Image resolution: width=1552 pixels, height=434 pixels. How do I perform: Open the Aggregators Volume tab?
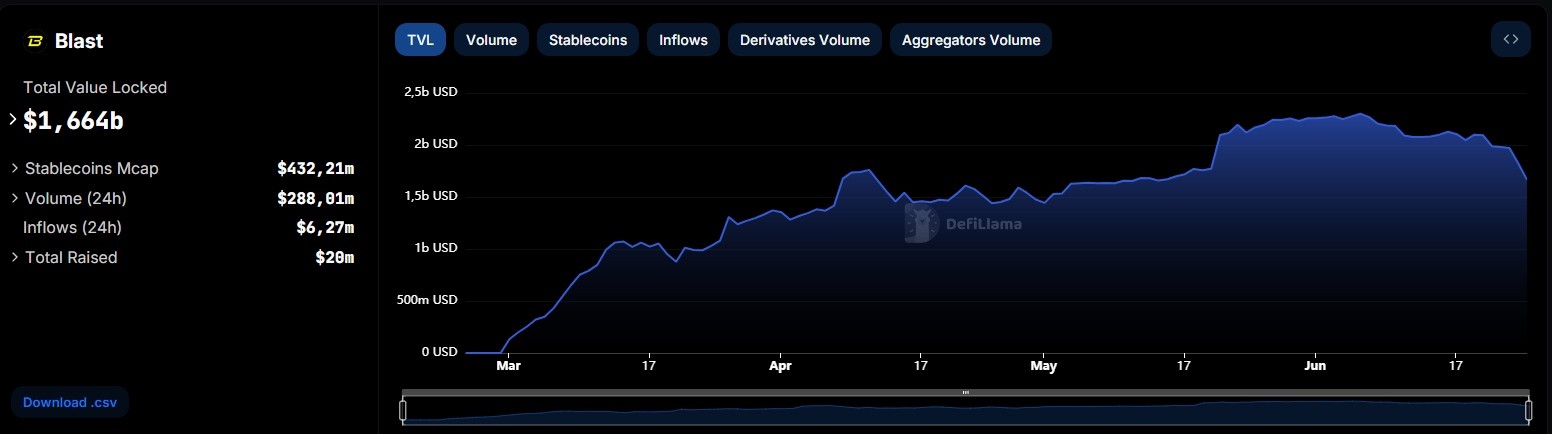971,40
